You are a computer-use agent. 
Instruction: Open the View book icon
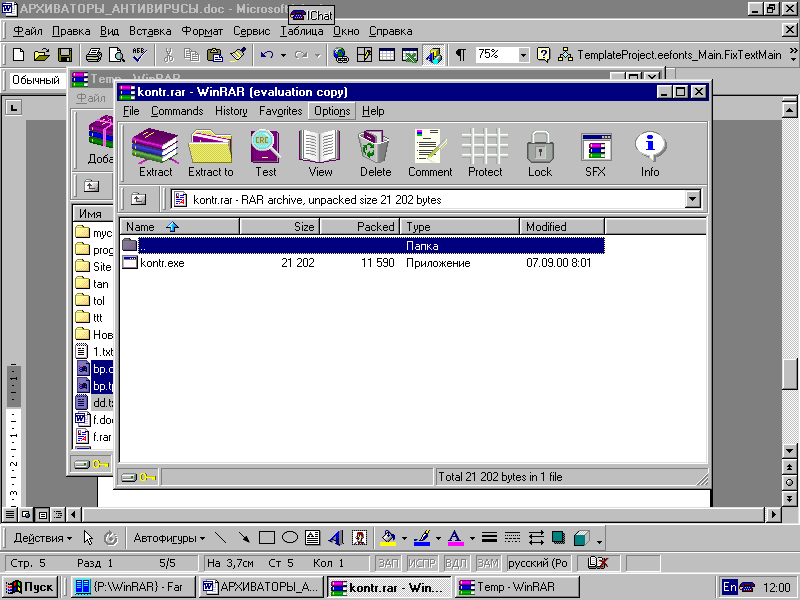coord(320,153)
